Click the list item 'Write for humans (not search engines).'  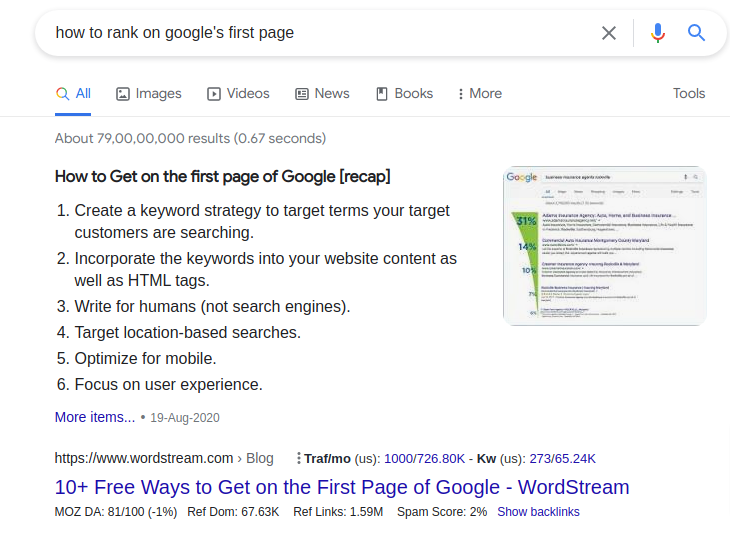(x=212, y=306)
